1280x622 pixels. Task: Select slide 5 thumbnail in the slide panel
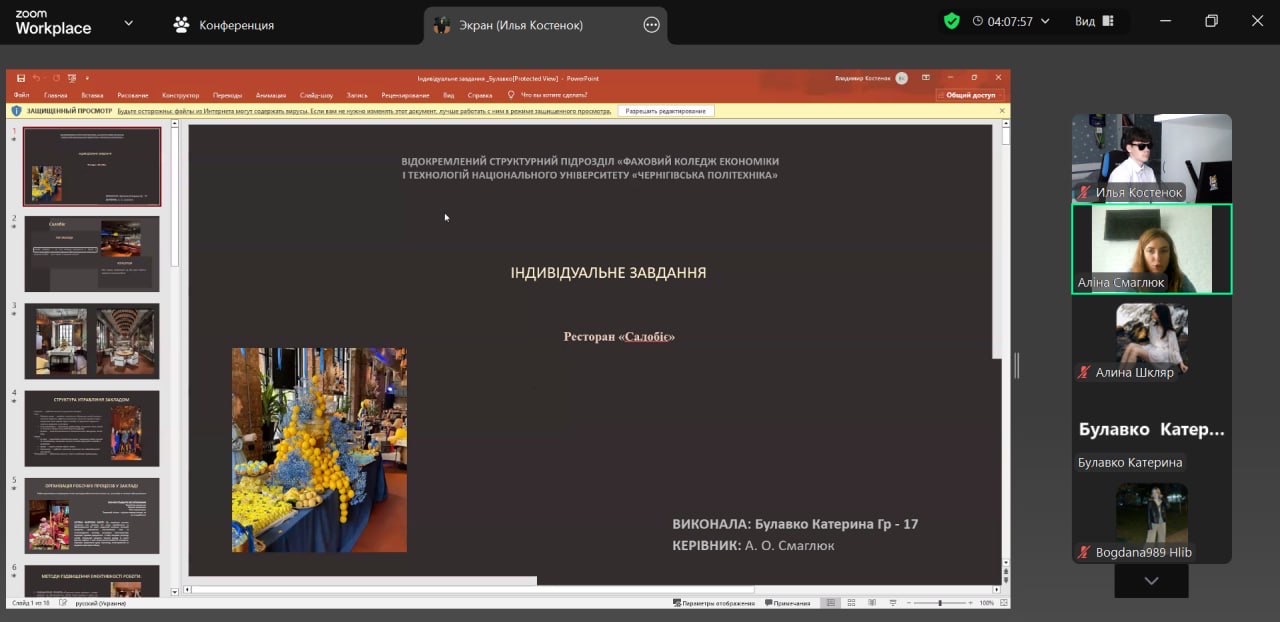[92, 516]
